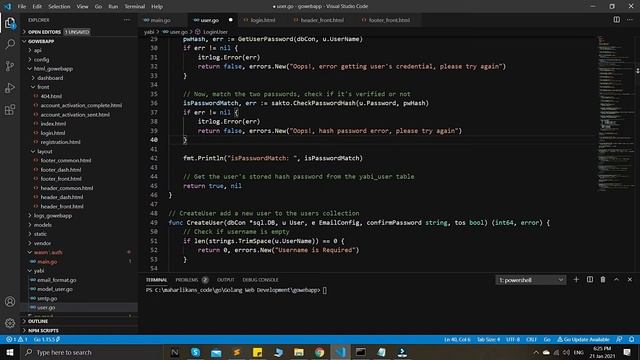Image resolution: width=640 pixels, height=360 pixels.
Task: Click Tab Size: 4 in status bar
Action: point(488,339)
